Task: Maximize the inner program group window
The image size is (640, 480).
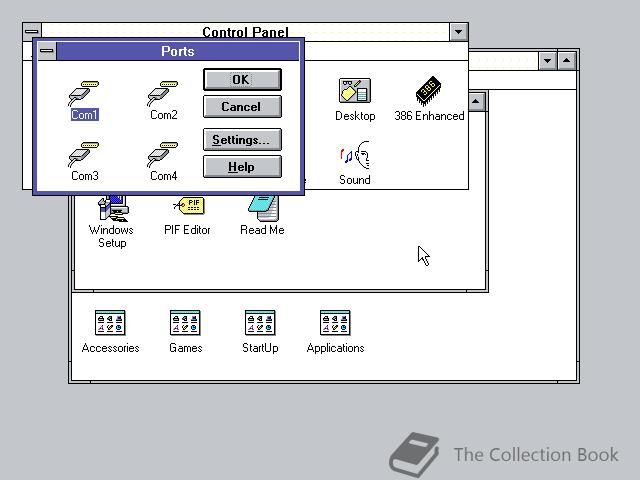Action: pos(476,102)
